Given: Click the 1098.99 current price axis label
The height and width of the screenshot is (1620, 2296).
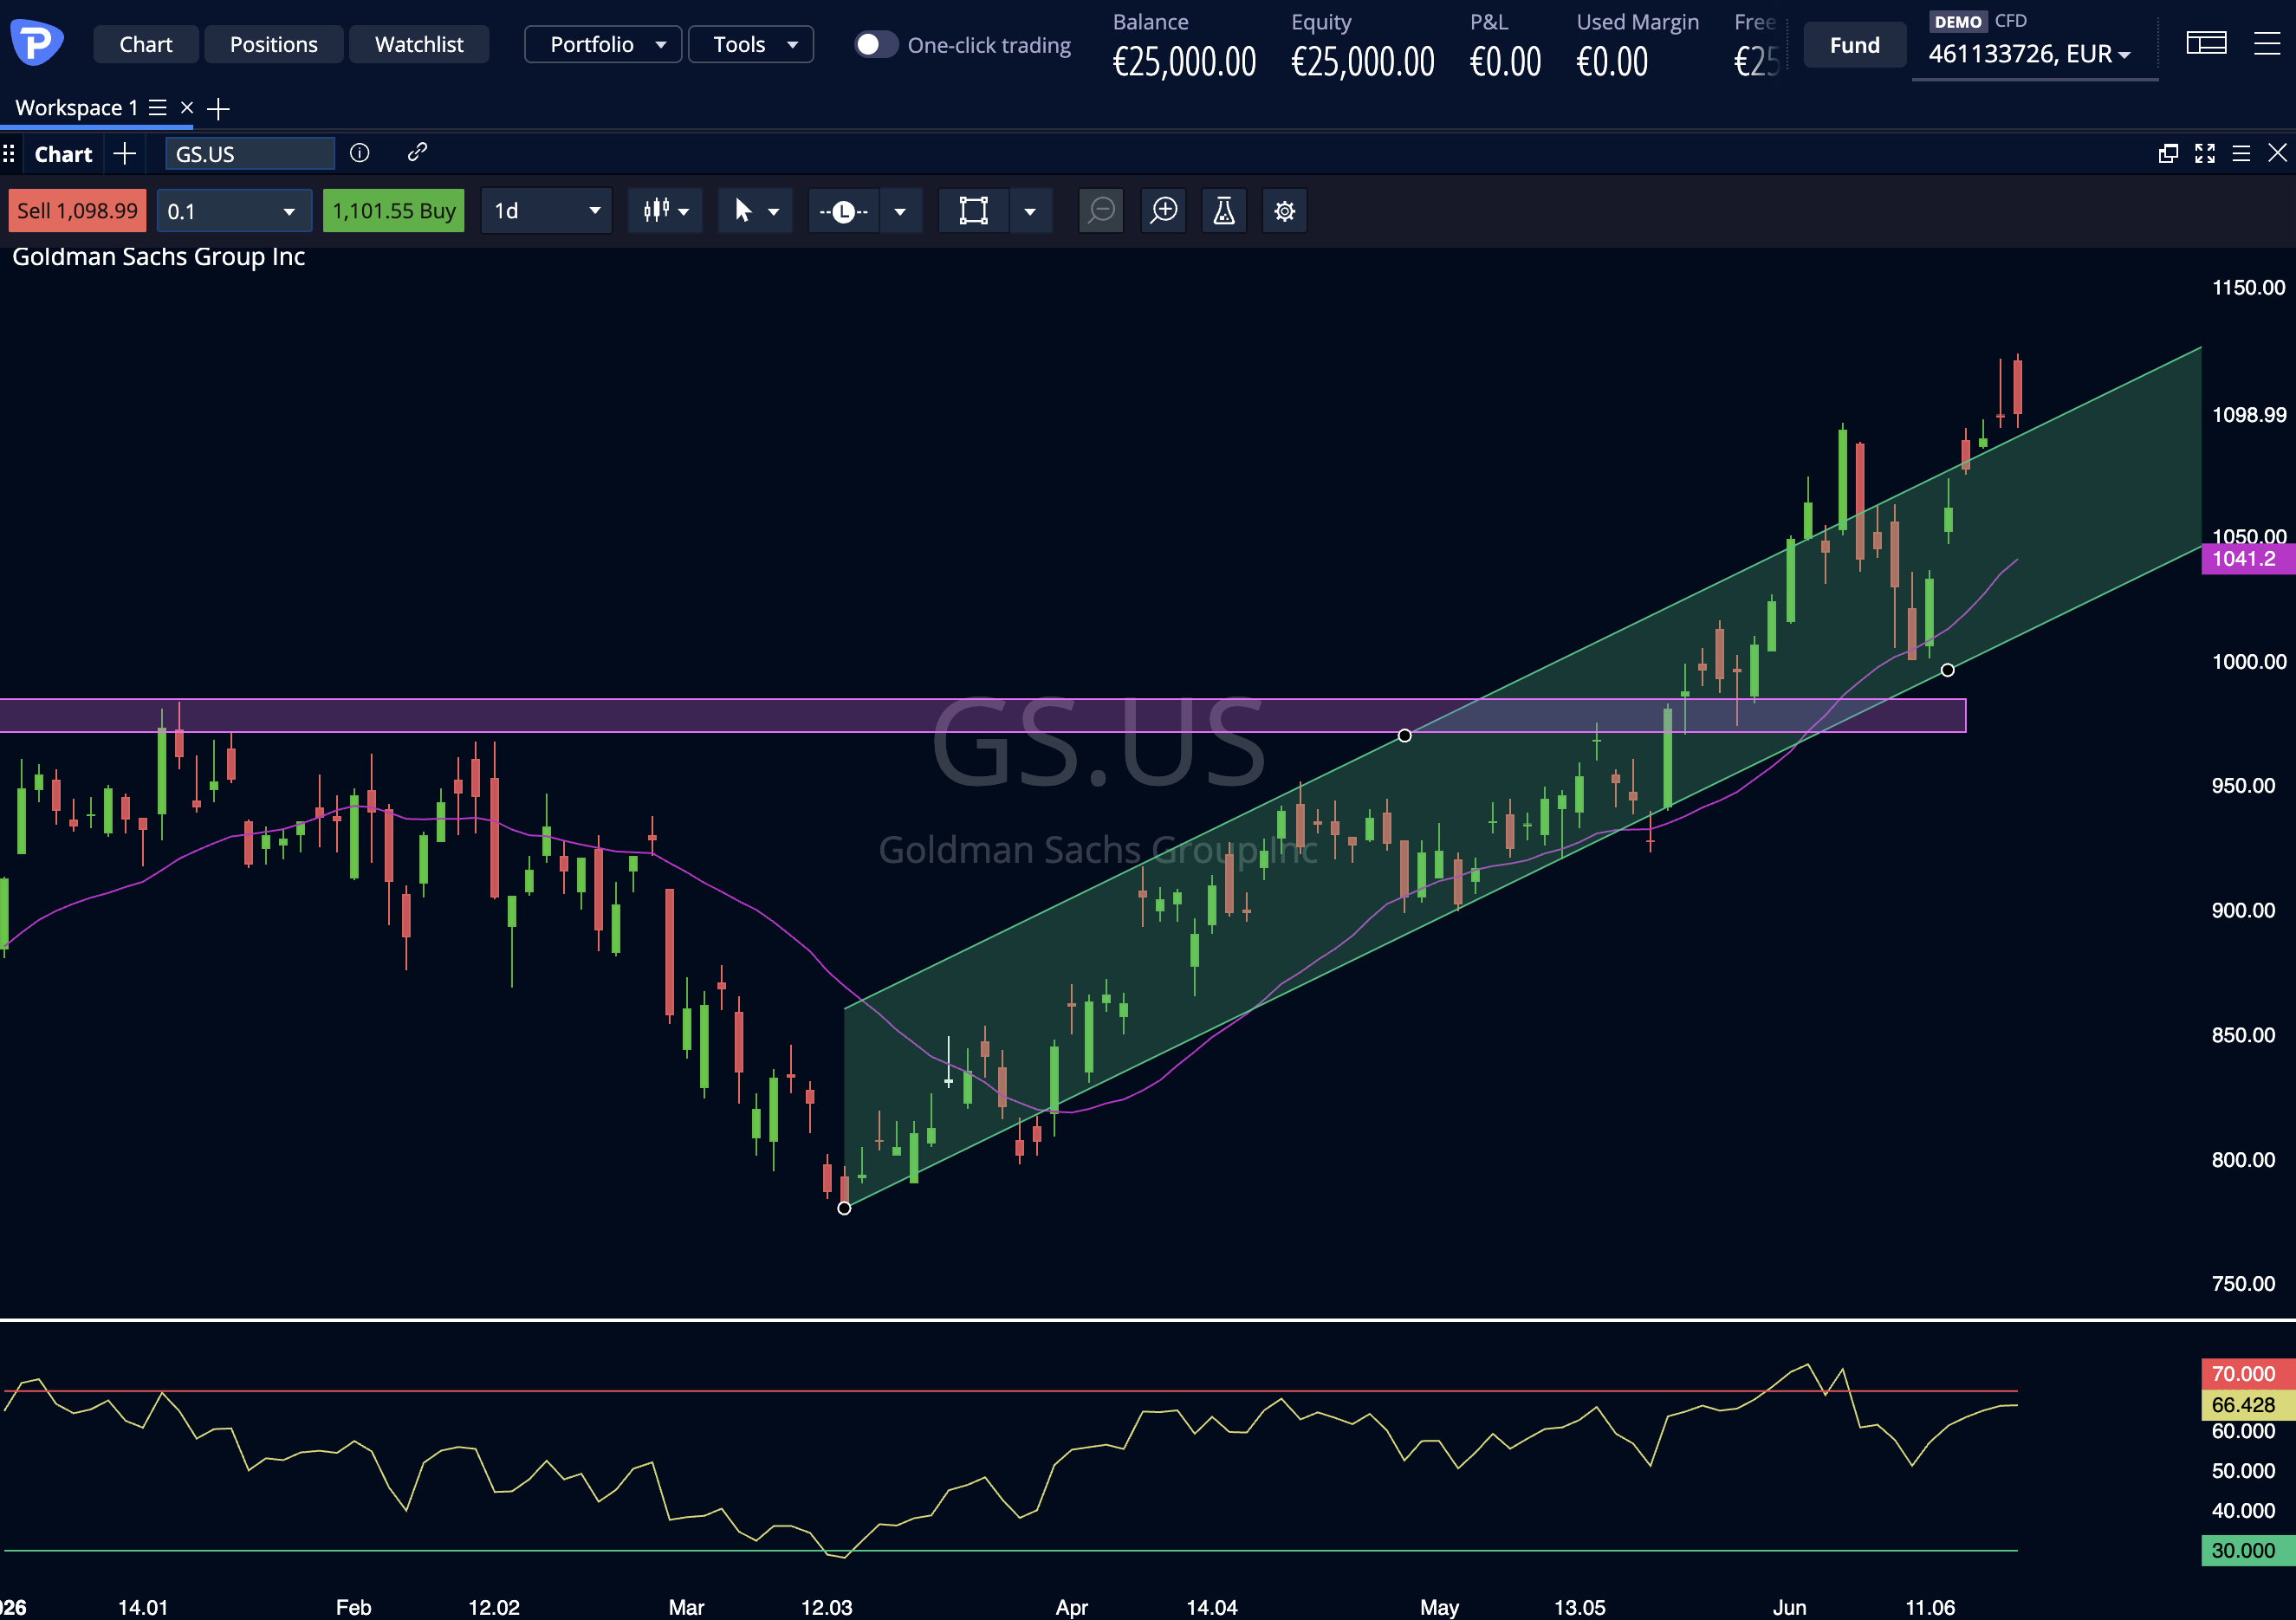Looking at the screenshot, I should coord(2249,415).
